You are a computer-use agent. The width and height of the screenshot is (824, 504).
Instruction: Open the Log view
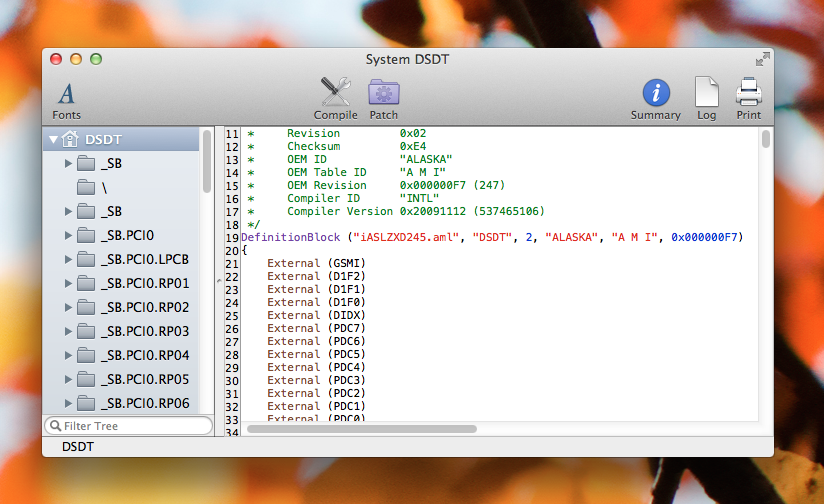706,99
